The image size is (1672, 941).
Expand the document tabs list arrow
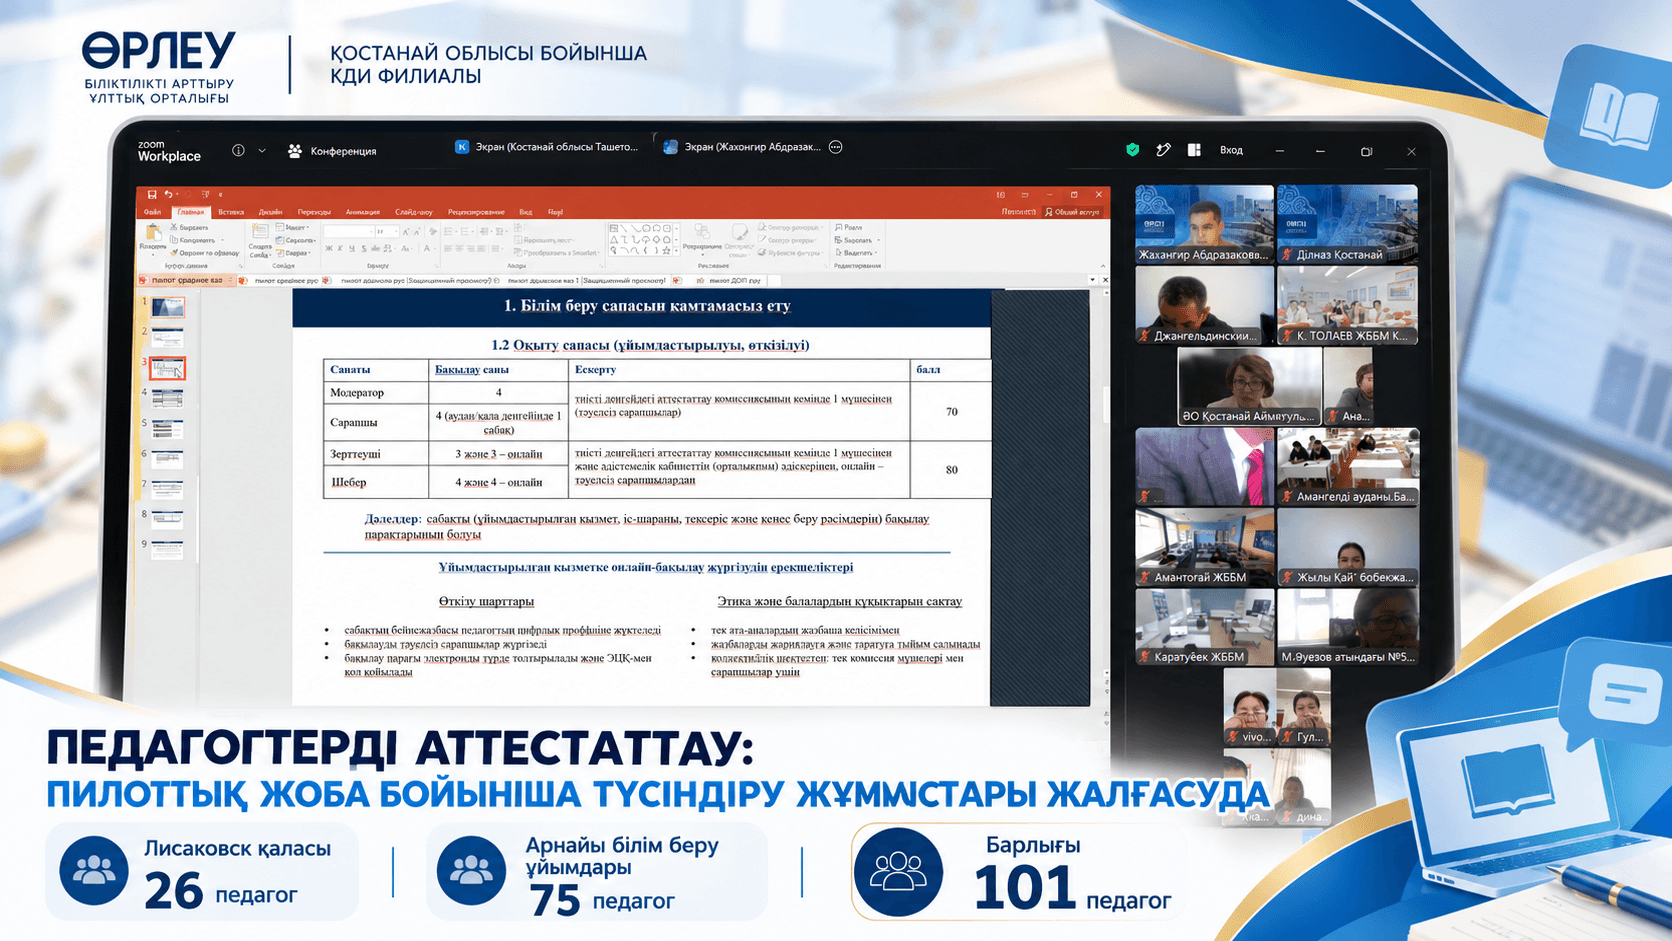click(x=1092, y=280)
